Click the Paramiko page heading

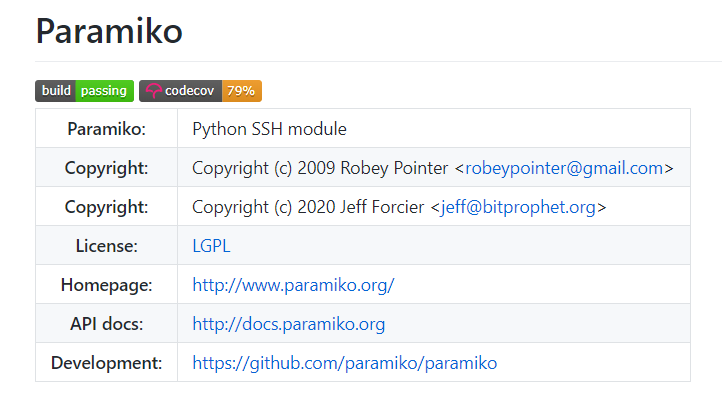[x=109, y=32]
